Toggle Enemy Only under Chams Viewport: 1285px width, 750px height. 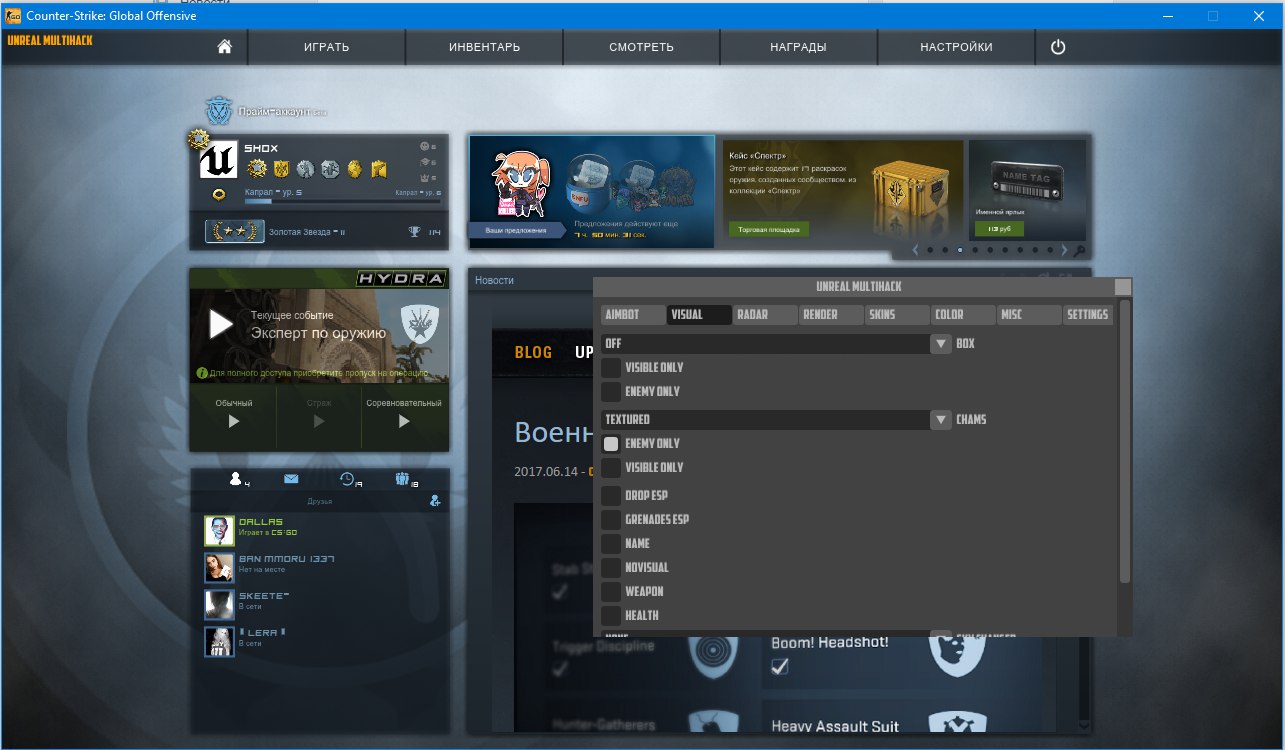(x=611, y=444)
